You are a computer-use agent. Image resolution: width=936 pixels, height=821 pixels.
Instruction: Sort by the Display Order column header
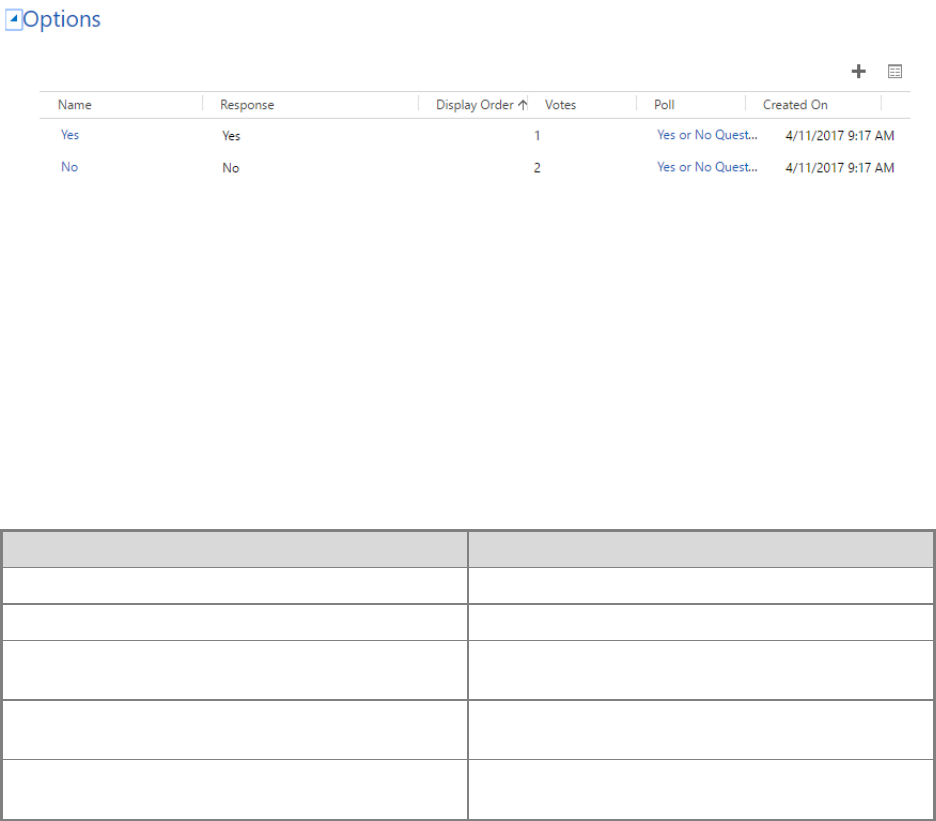[x=474, y=105]
